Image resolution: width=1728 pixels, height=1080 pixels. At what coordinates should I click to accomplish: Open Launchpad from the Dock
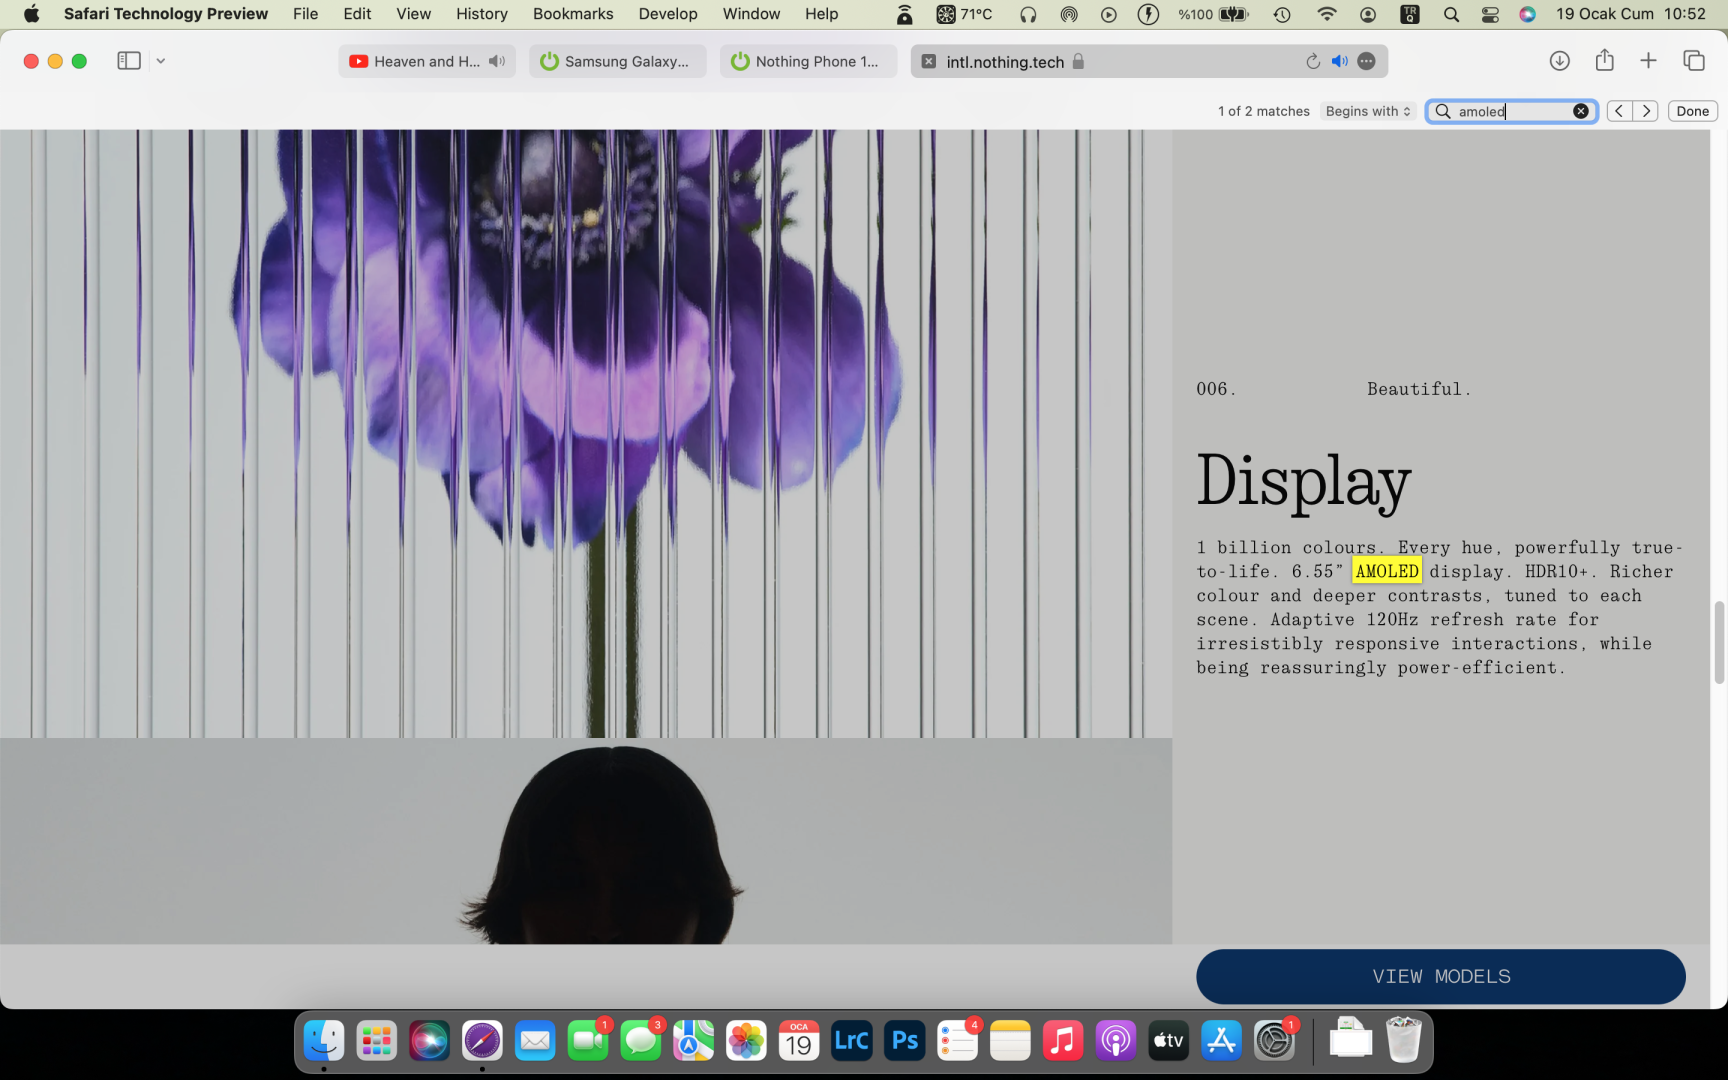377,1041
